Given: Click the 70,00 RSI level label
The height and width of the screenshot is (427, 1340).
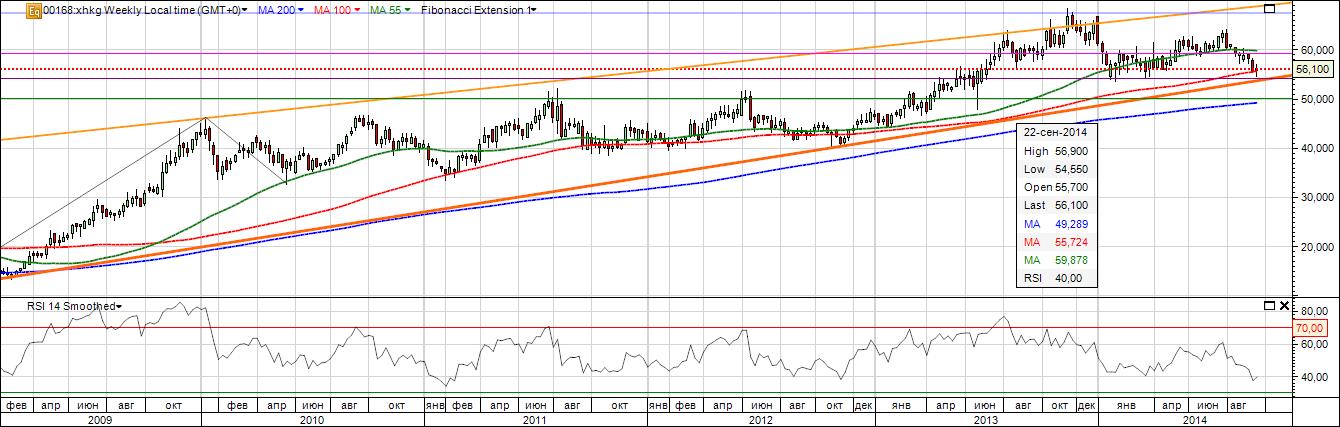Looking at the screenshot, I should pos(1309,327).
